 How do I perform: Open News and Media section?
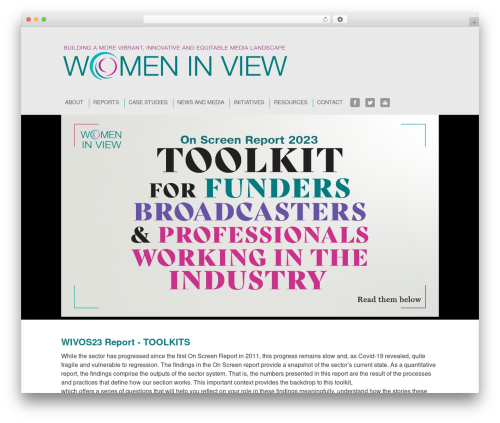(200, 102)
